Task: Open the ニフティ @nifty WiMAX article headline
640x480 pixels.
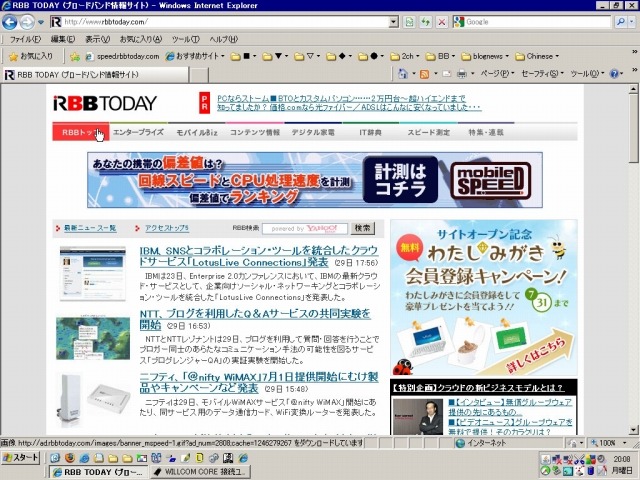Action: tap(259, 382)
